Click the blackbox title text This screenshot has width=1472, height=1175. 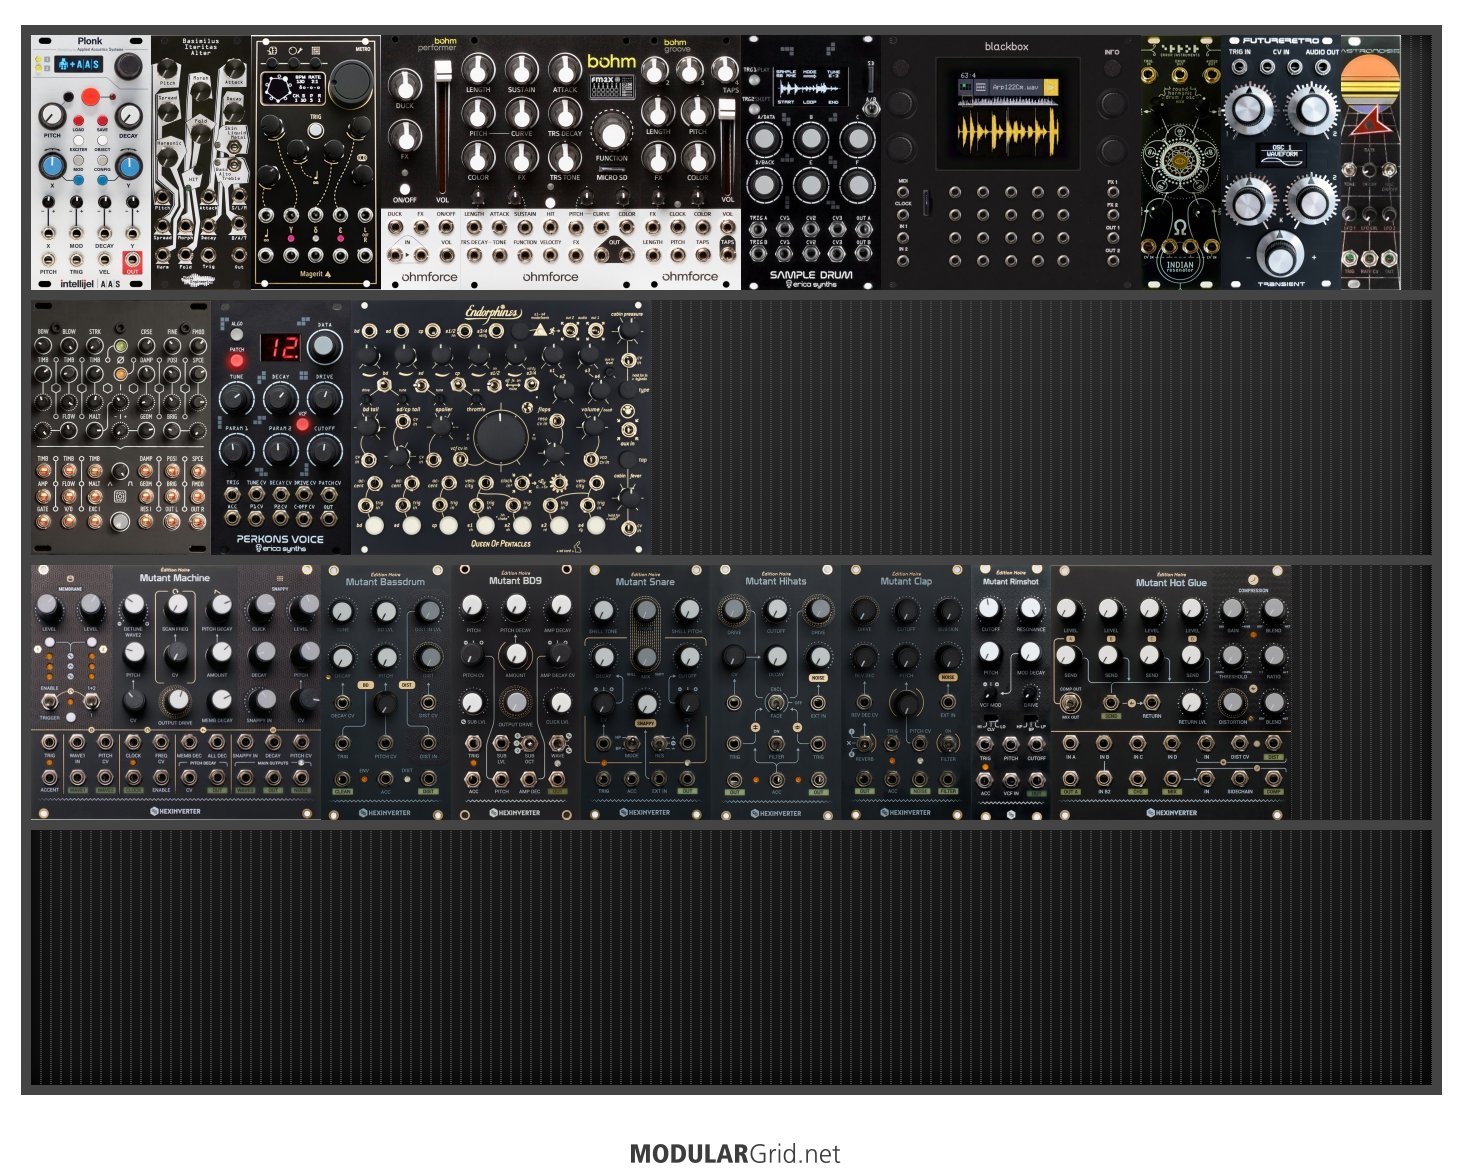pyautogui.click(x=1006, y=47)
